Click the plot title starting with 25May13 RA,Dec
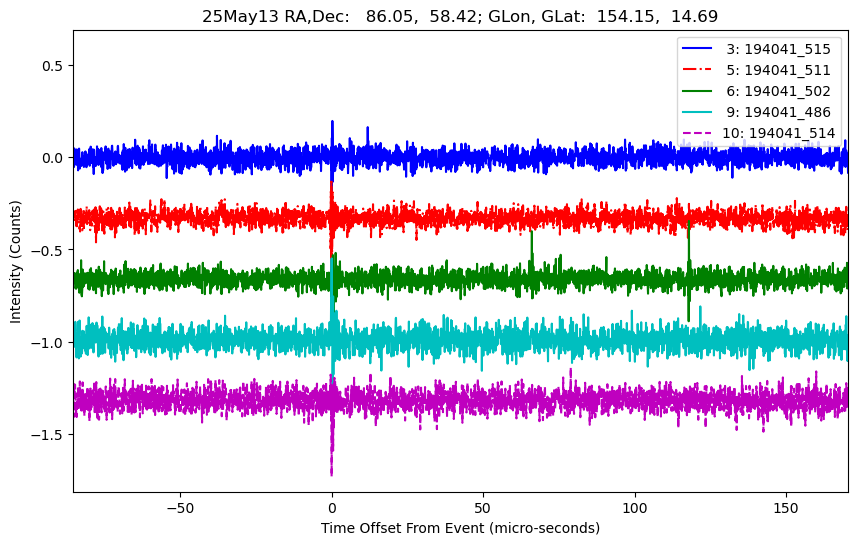 (x=460, y=16)
